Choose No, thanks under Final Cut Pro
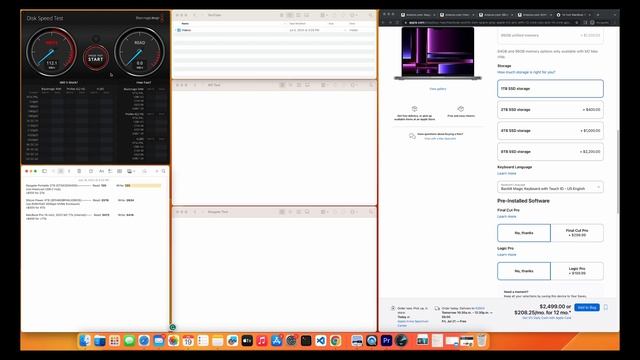The width and height of the screenshot is (640, 360). pos(524,233)
